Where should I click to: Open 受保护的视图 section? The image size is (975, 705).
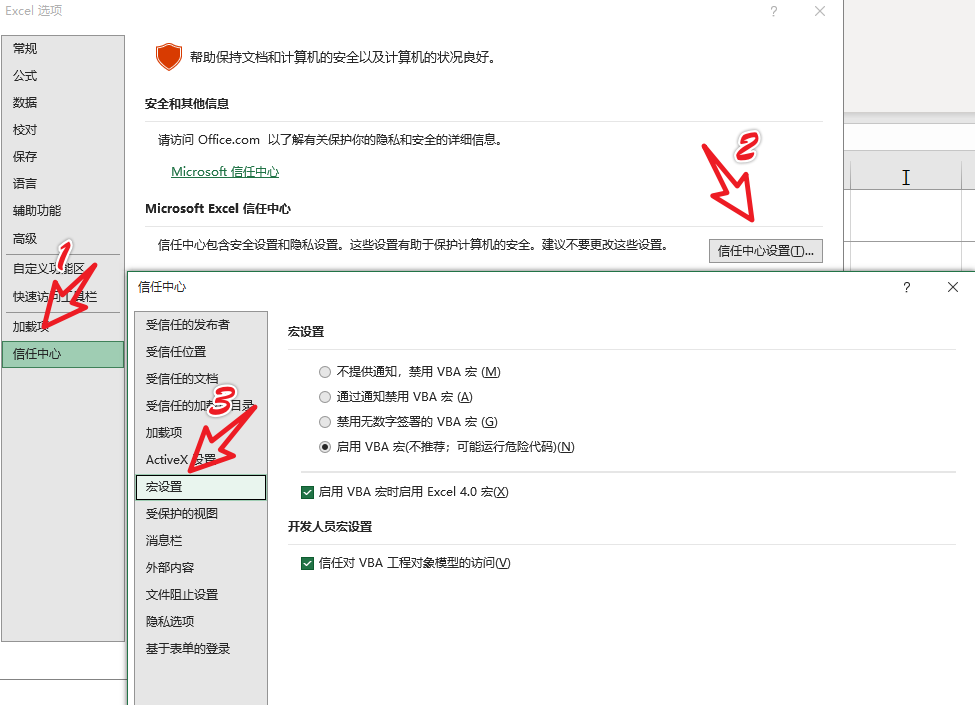(x=201, y=514)
